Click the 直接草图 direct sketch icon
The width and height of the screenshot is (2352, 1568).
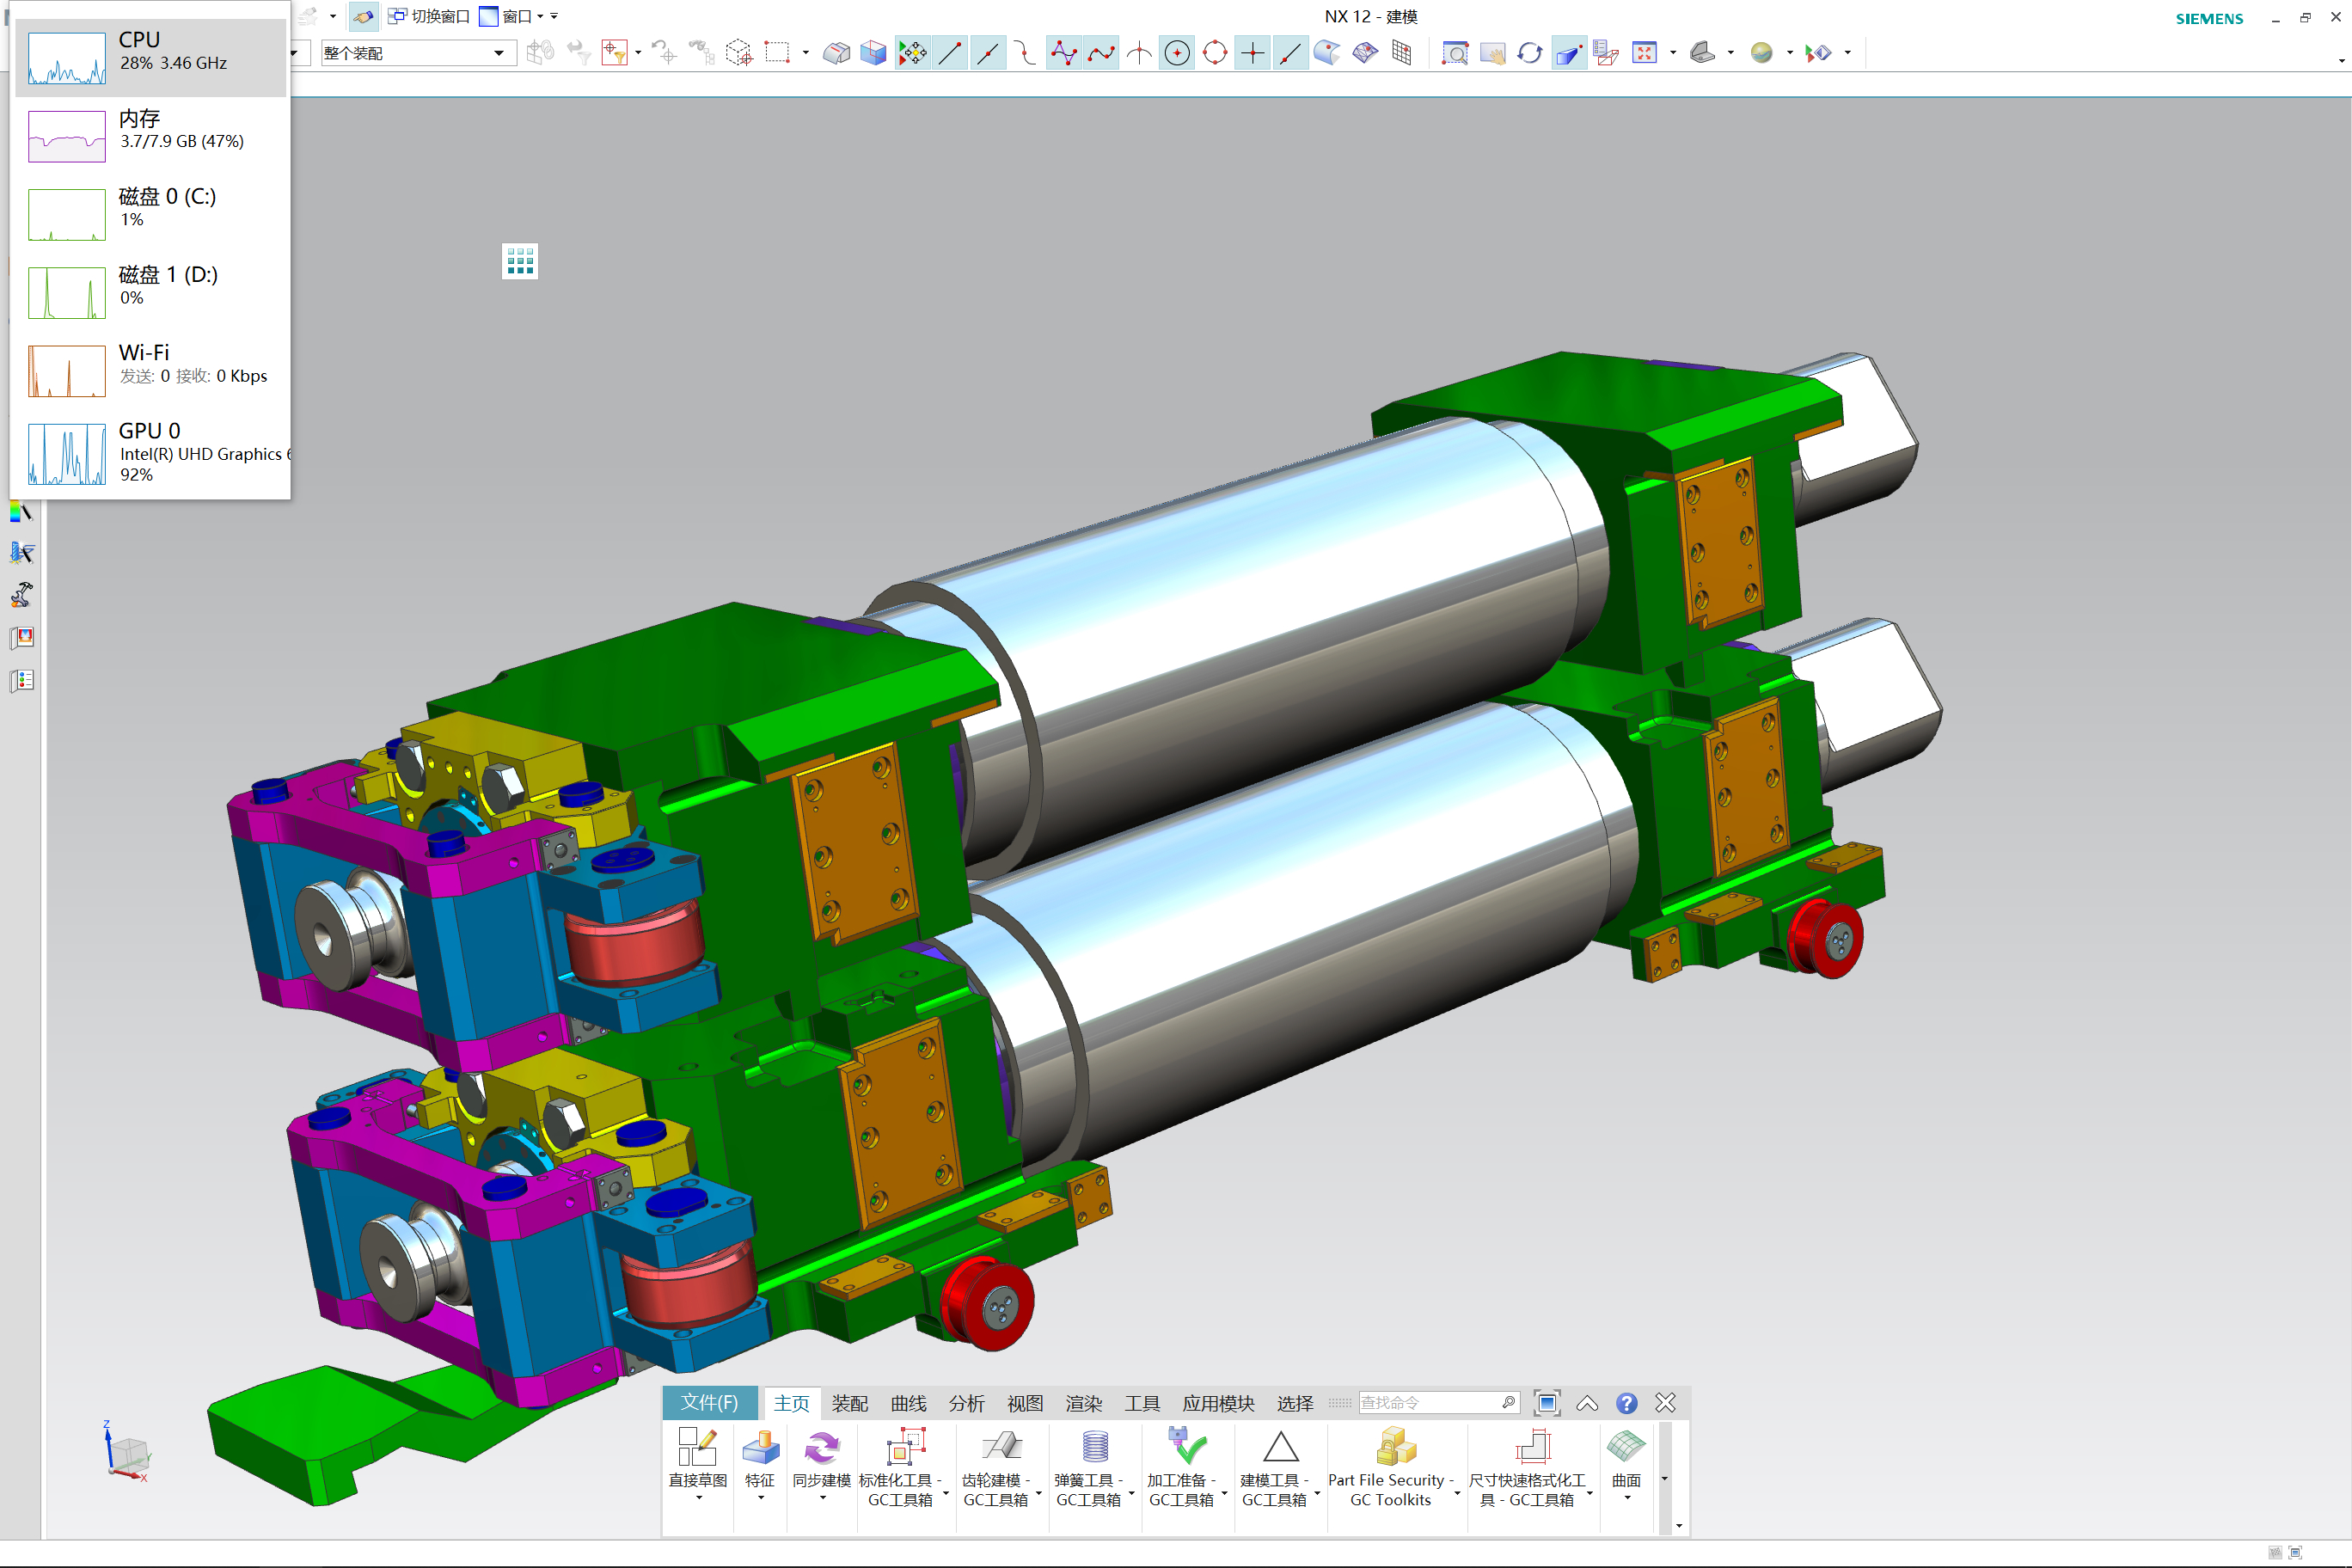click(x=697, y=1447)
